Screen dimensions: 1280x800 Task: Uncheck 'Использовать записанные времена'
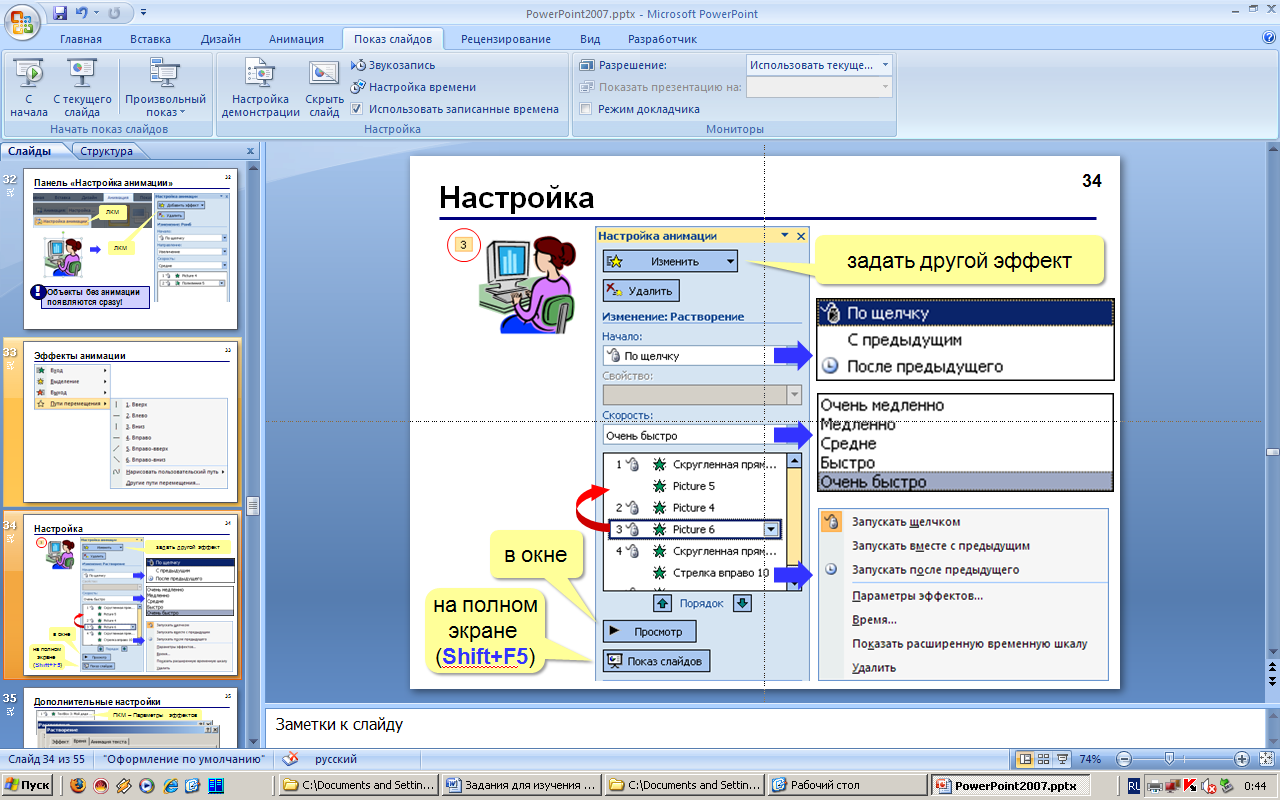click(357, 109)
